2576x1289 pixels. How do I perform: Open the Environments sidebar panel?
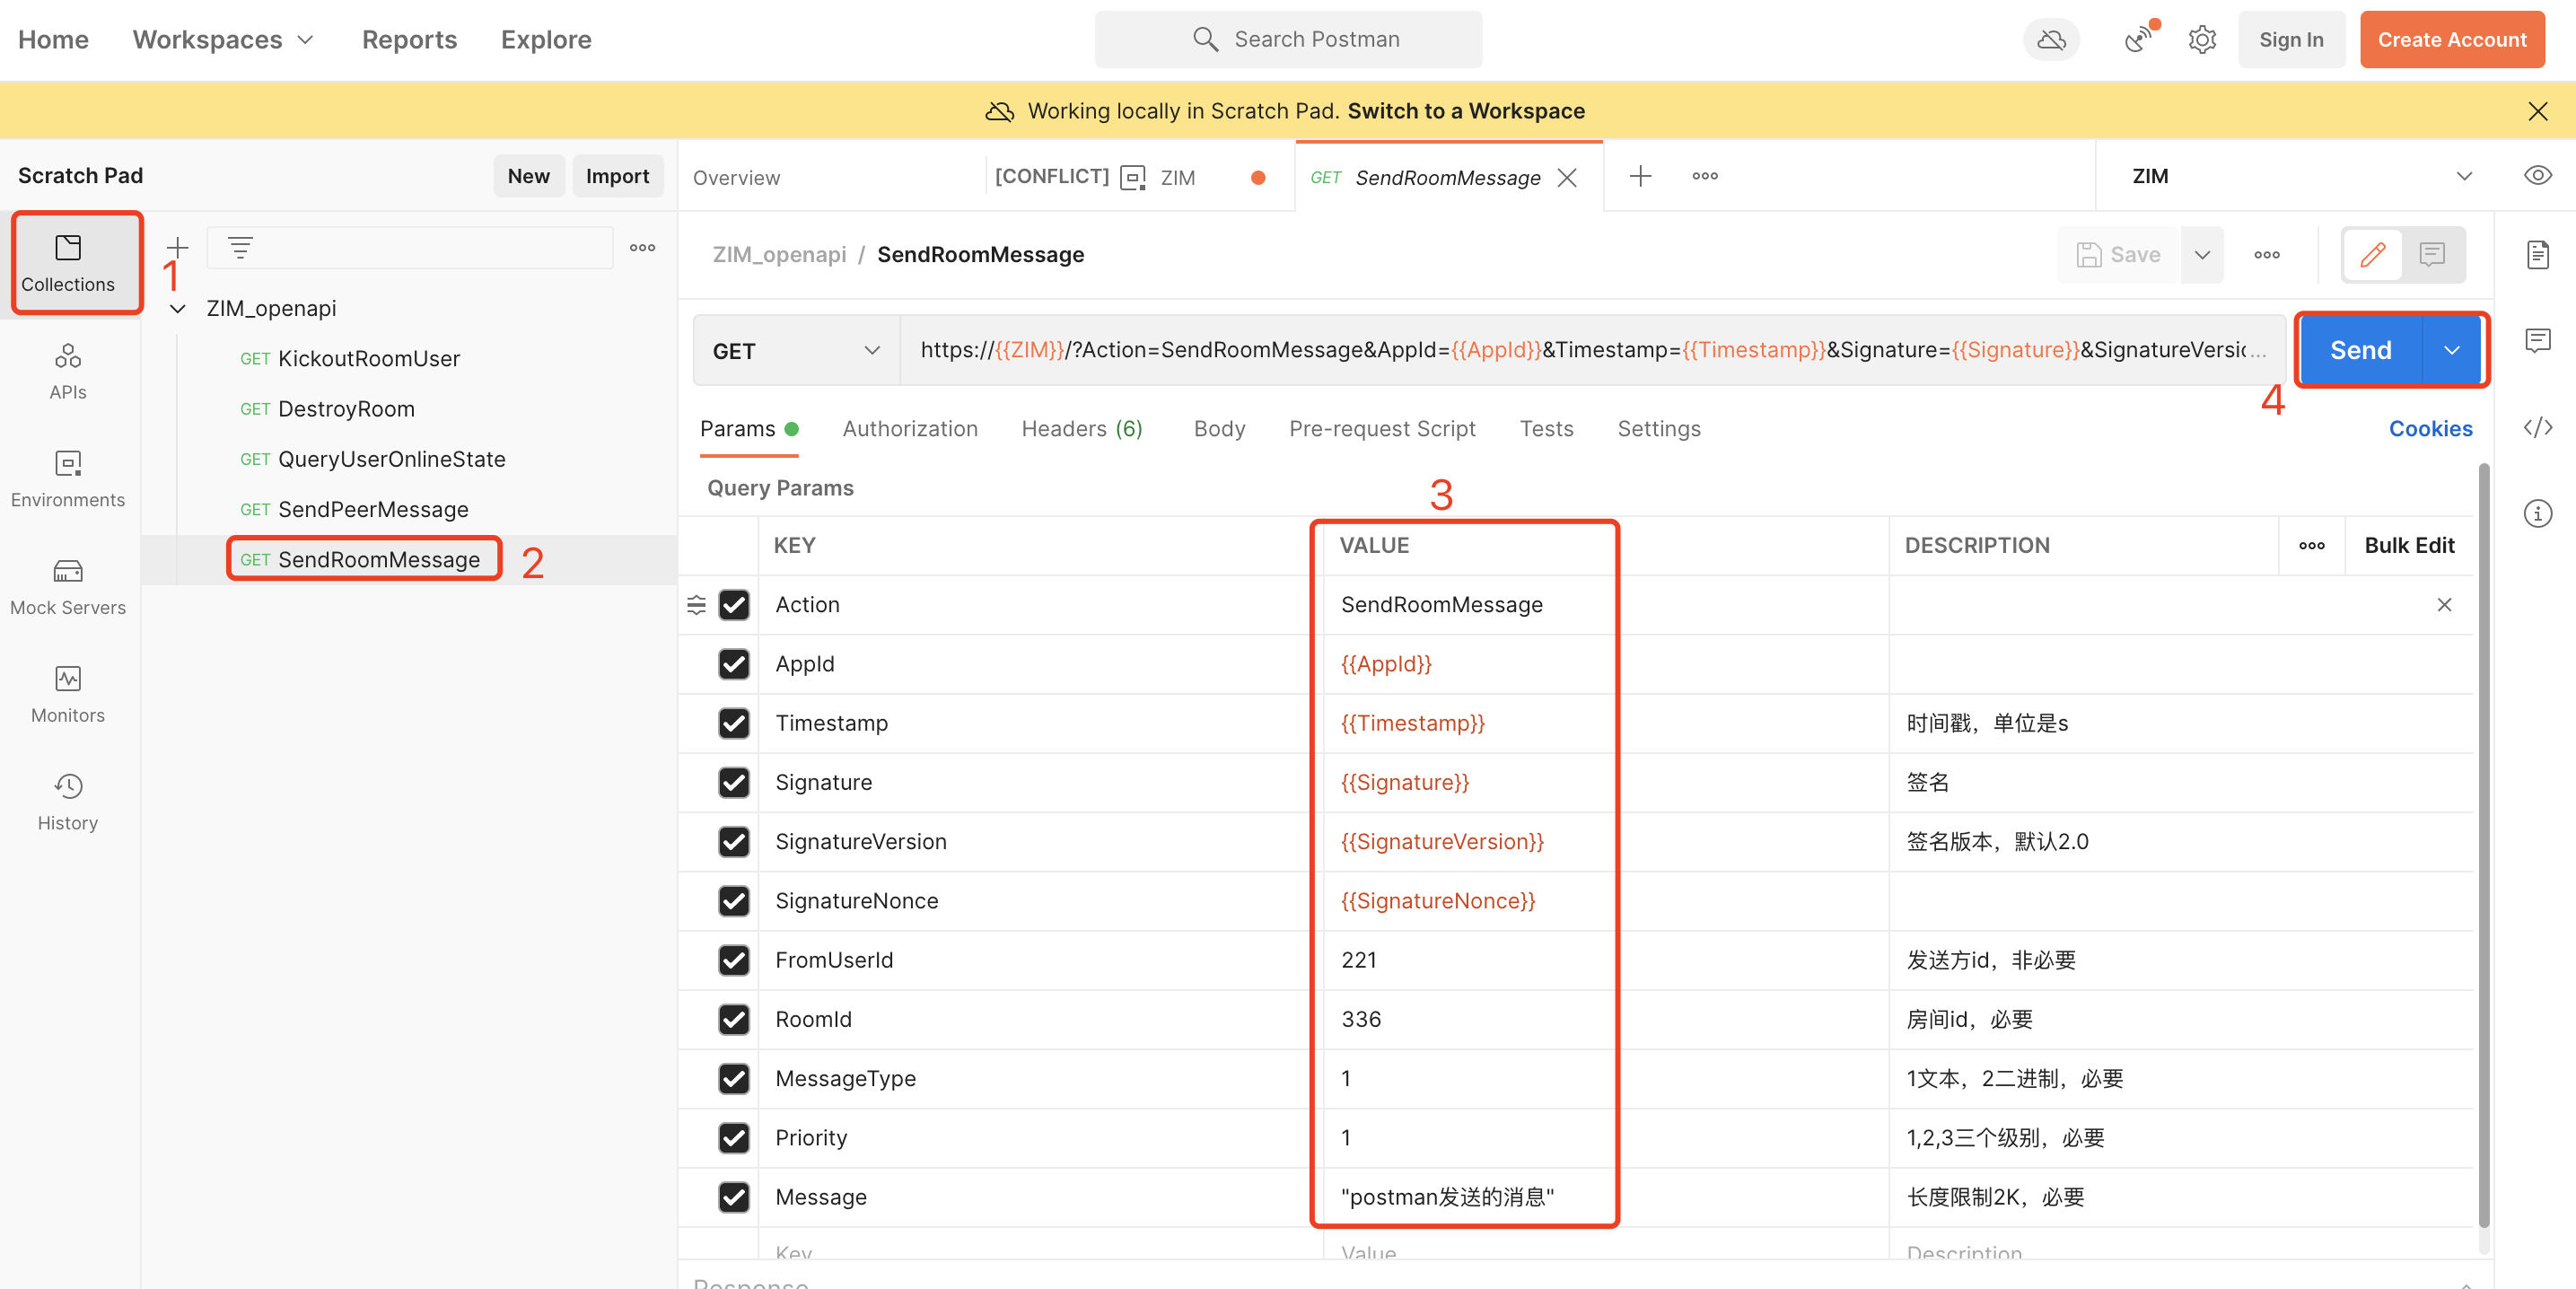[x=68, y=480]
